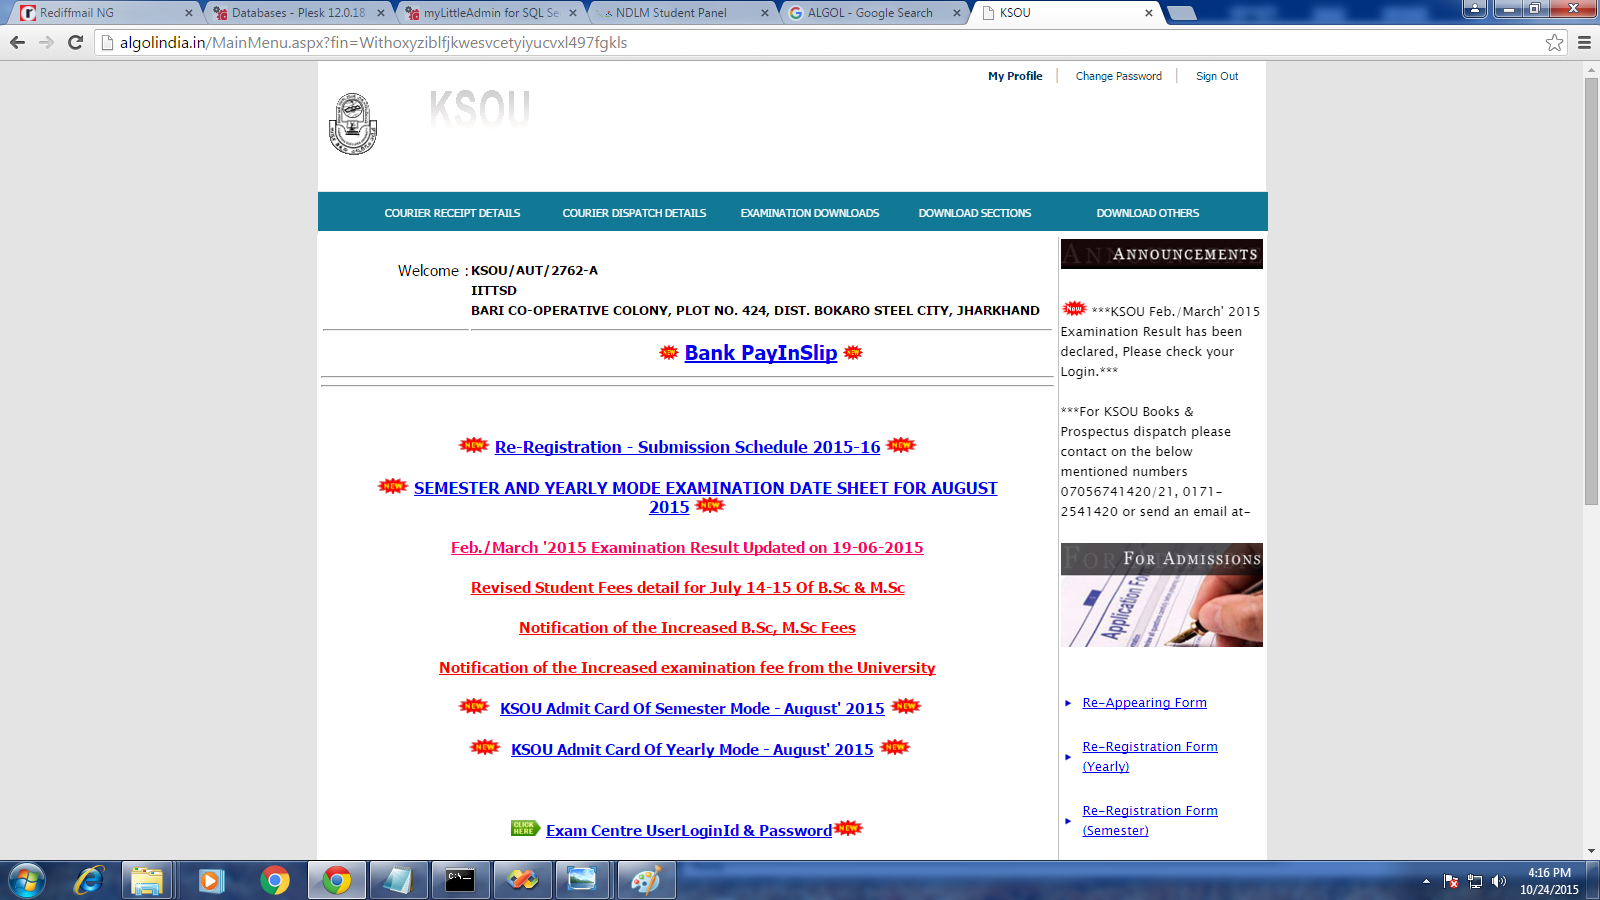Launch the Paint app from the taskbar

coord(646,880)
